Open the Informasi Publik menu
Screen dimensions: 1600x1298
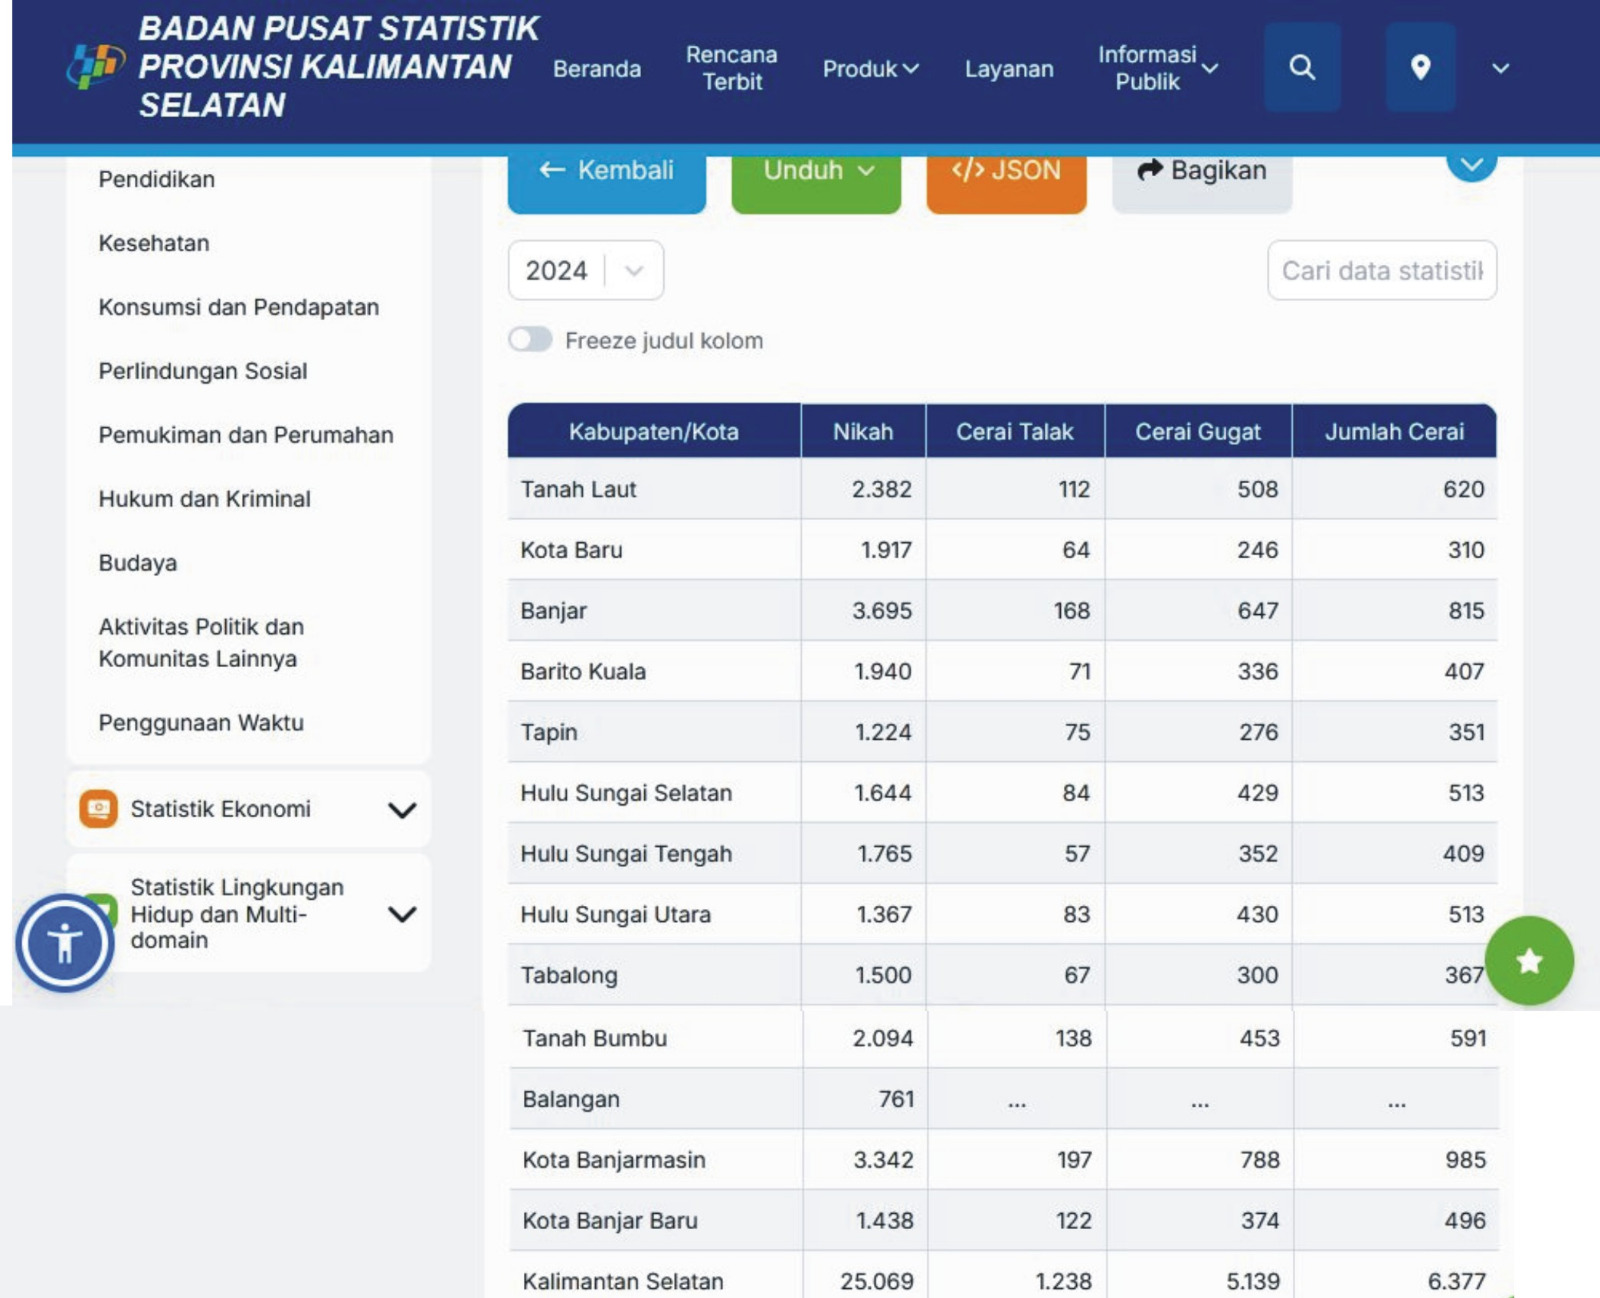pyautogui.click(x=1157, y=68)
